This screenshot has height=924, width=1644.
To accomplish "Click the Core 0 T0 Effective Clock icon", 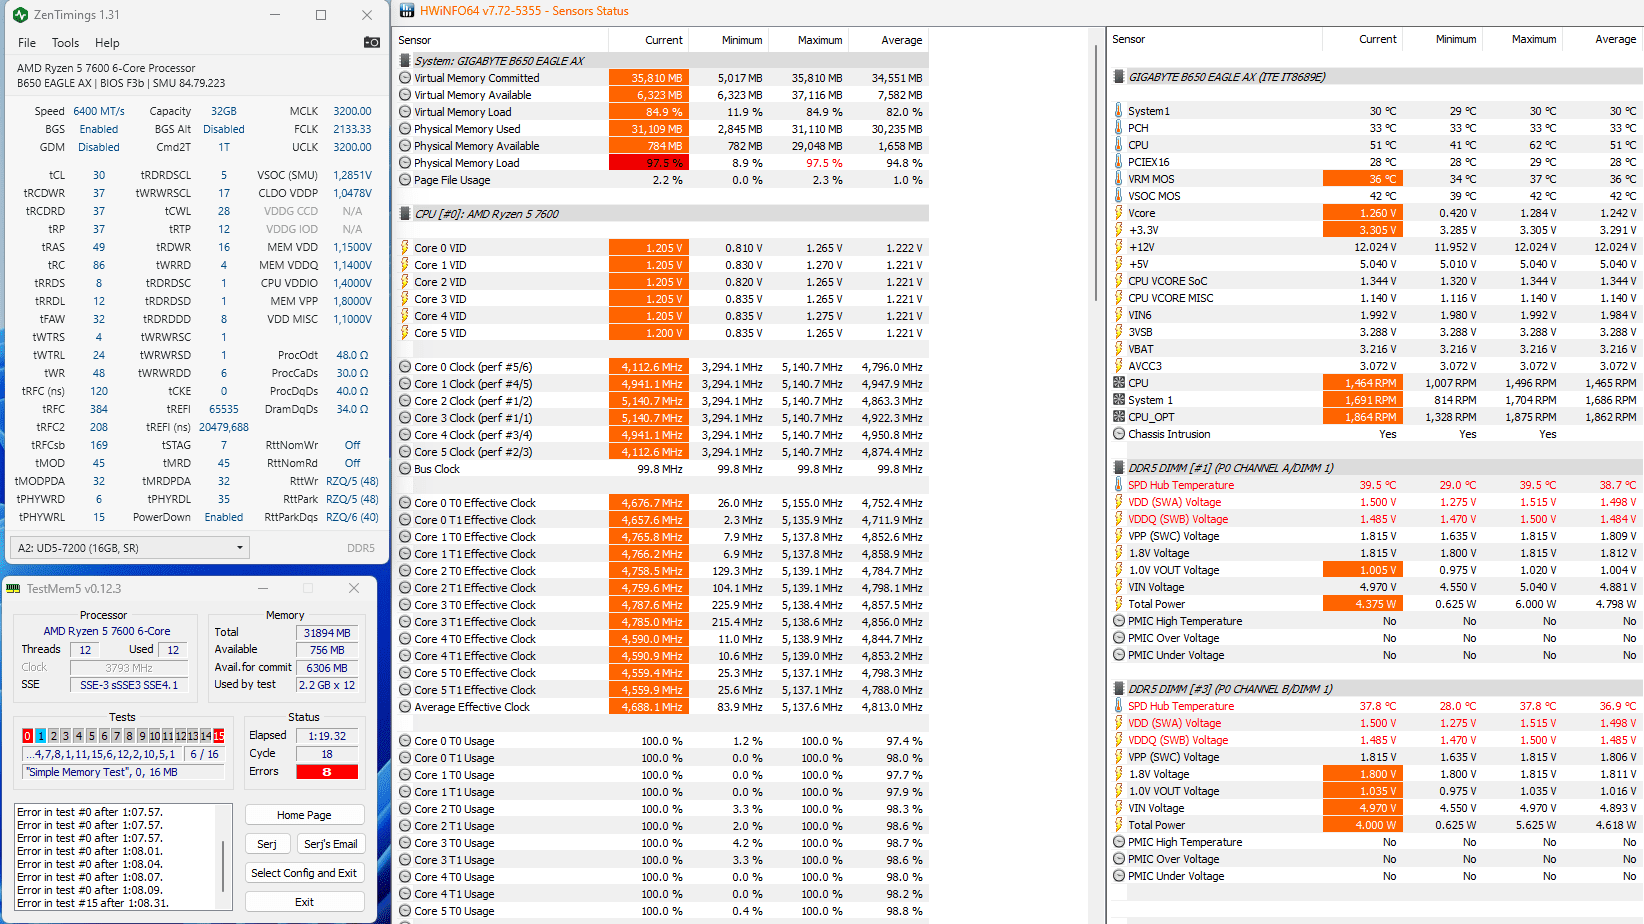I will (405, 503).
